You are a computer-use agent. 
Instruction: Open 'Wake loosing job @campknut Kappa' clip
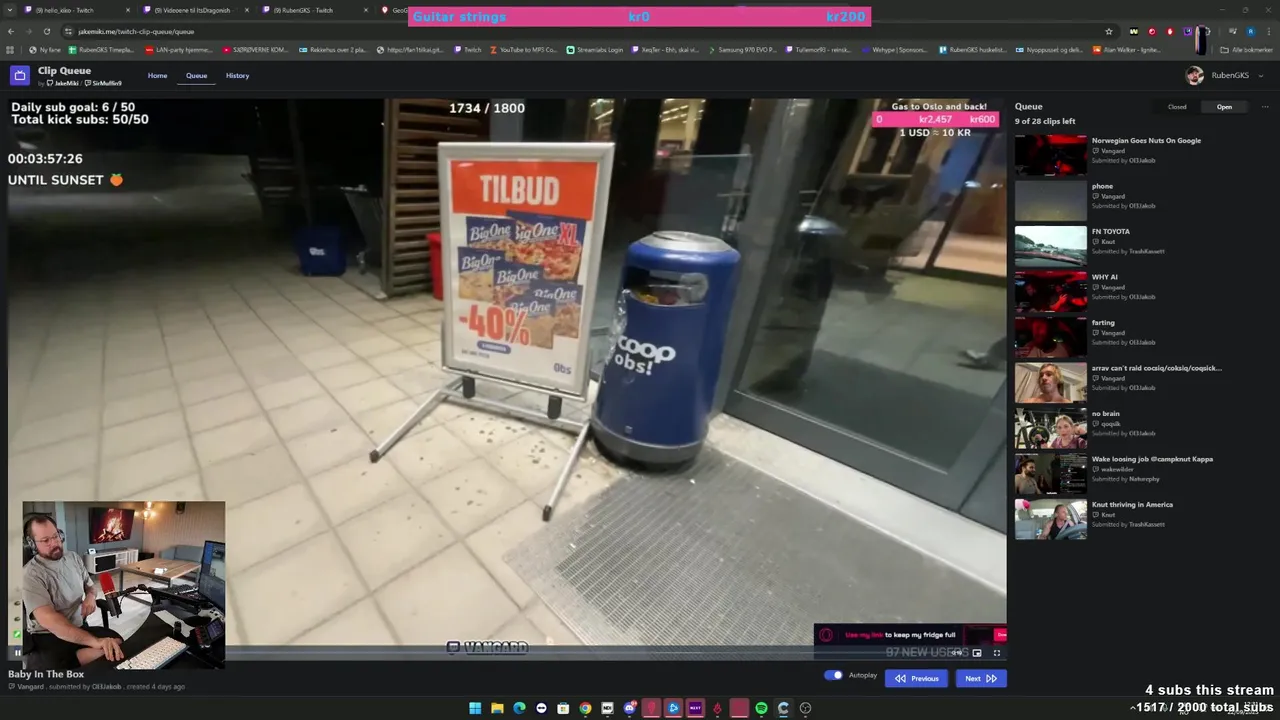pos(1152,459)
